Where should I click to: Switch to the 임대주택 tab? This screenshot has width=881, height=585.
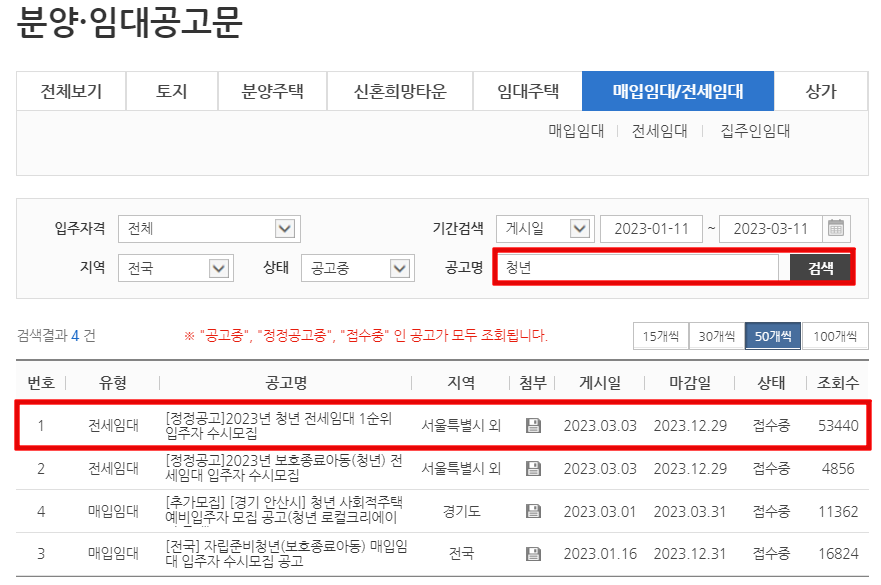528,91
